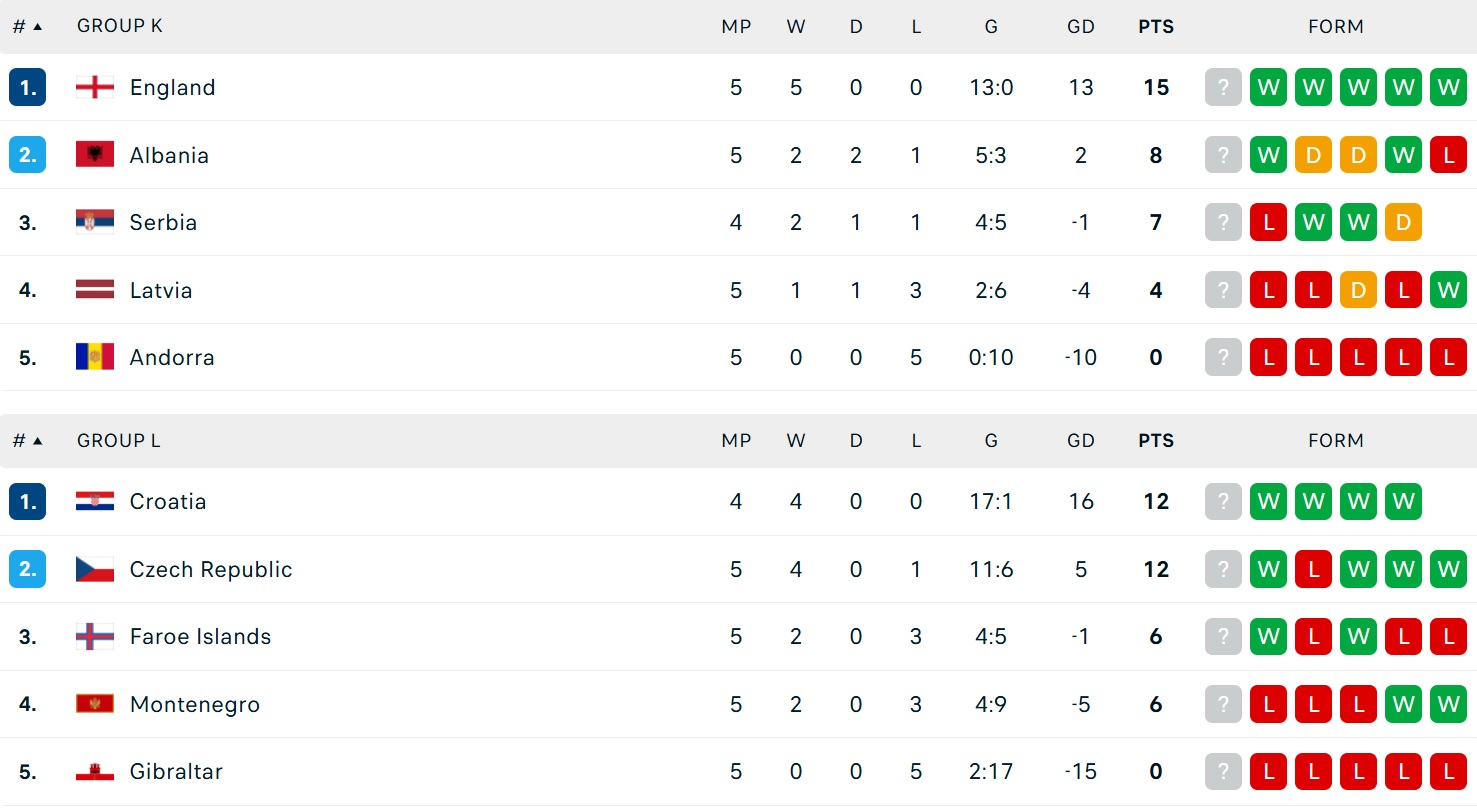
Task: Click the Faroe Islands flag icon
Action: [x=95, y=636]
